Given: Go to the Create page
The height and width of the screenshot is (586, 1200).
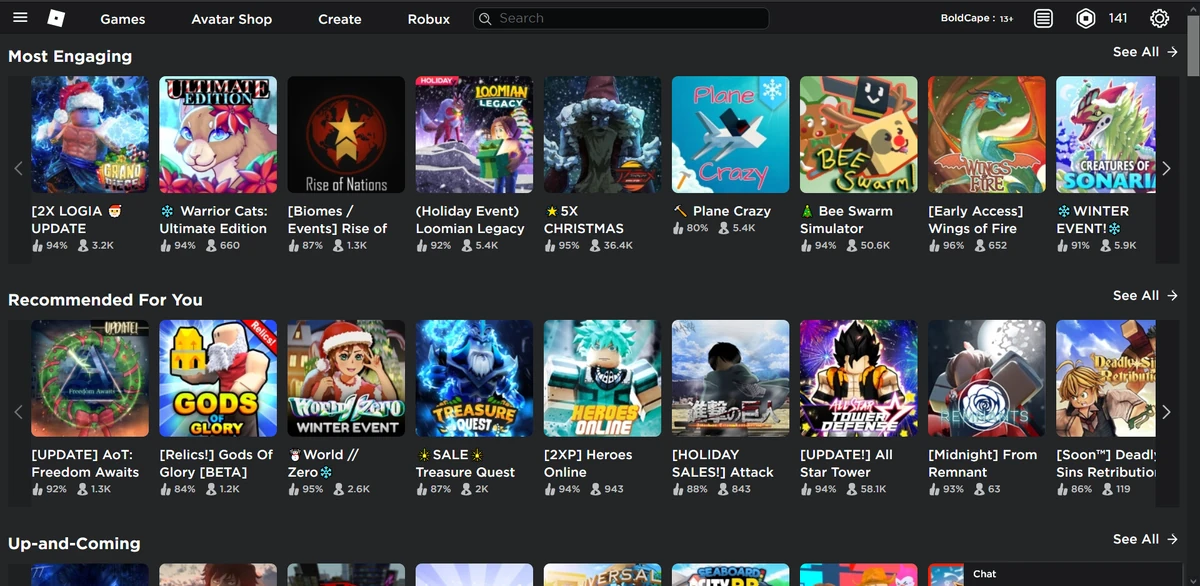Looking at the screenshot, I should point(339,18).
